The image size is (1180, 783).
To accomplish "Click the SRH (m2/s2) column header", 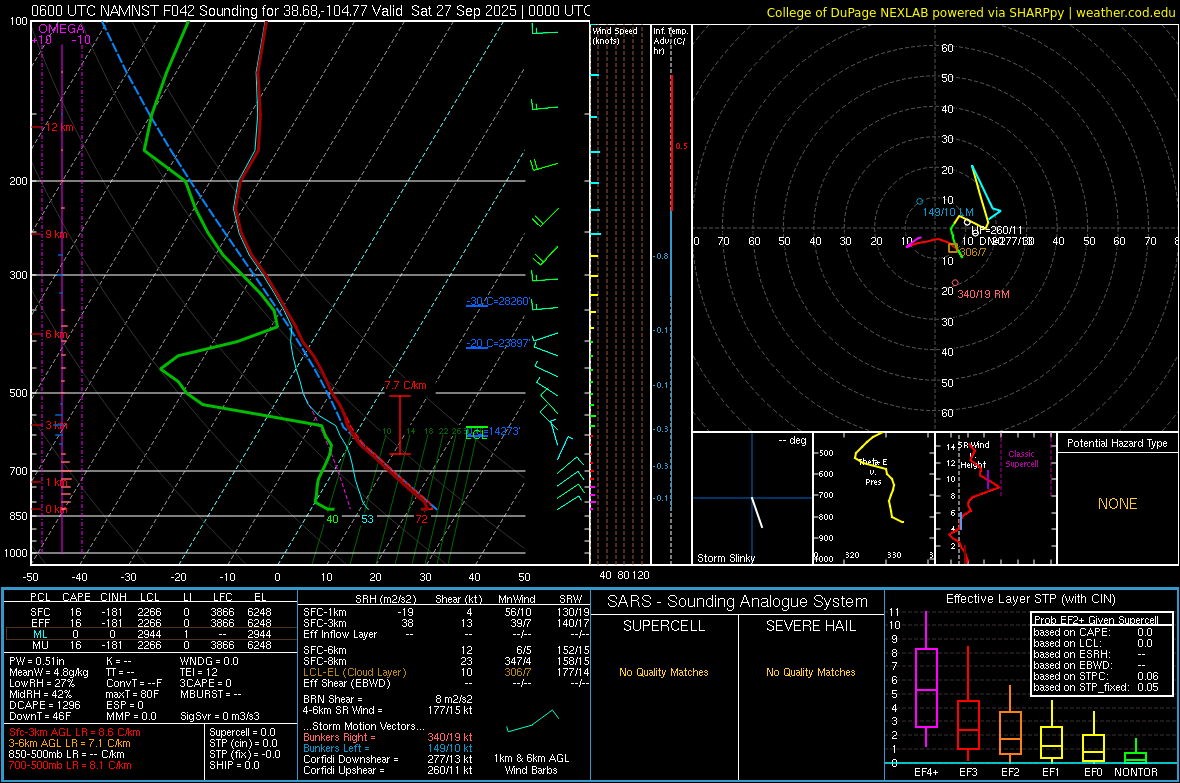I will click(385, 599).
